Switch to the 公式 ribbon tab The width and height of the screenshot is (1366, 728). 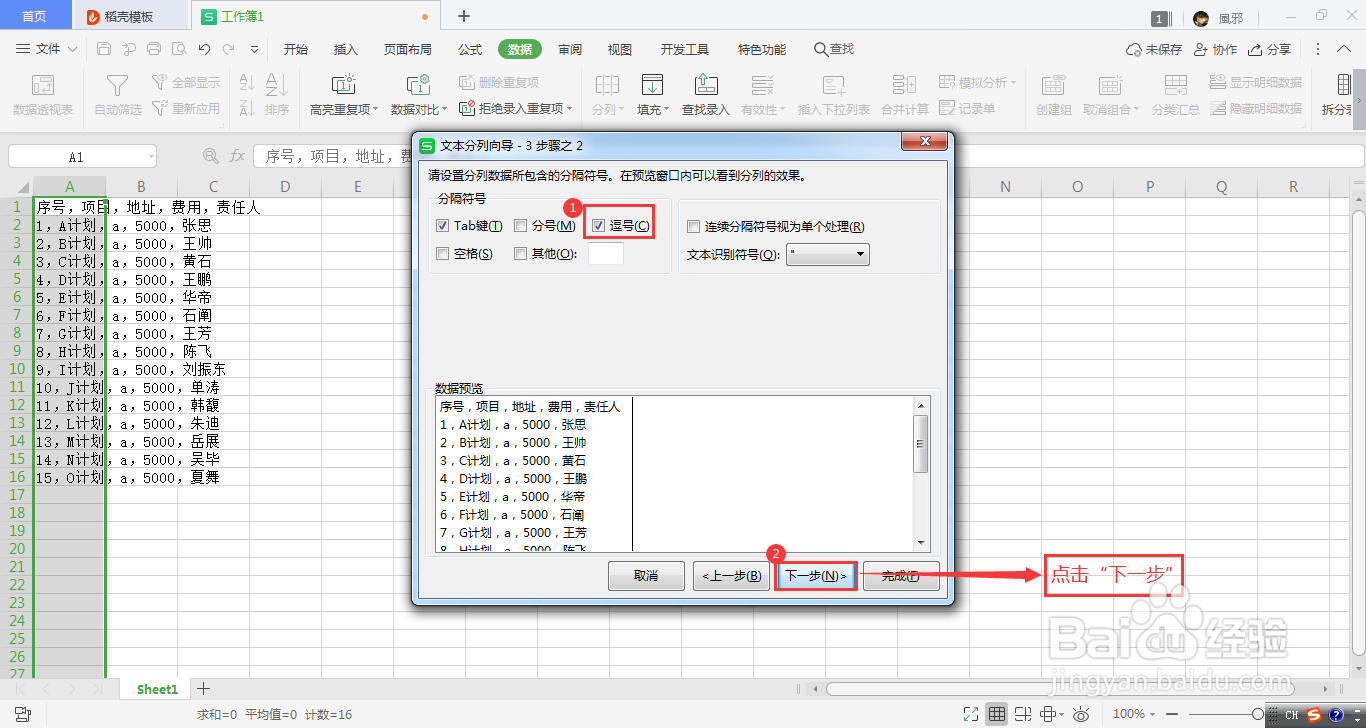tap(469, 48)
